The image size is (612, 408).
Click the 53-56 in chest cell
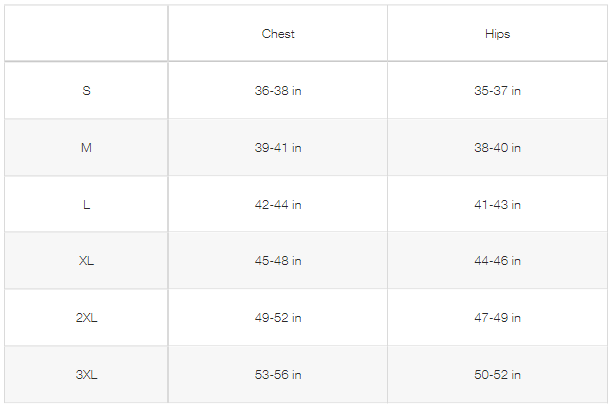click(278, 375)
